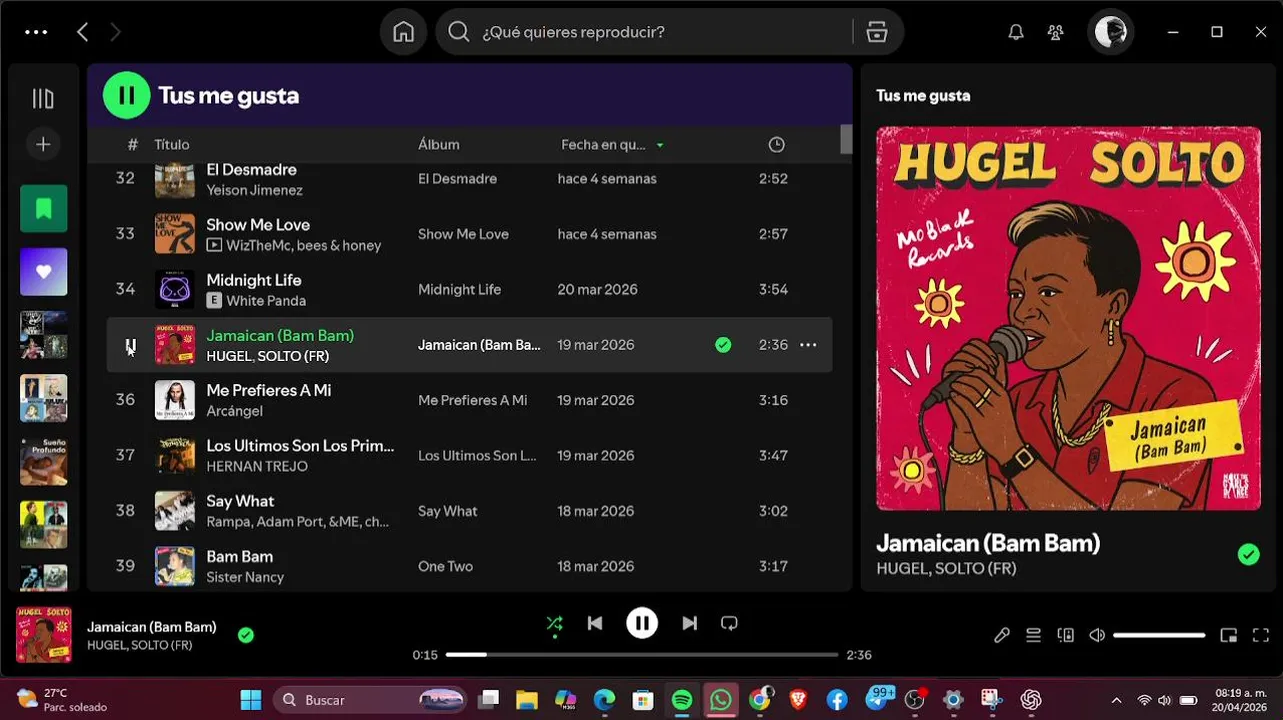The width and height of the screenshot is (1283, 720).
Task: Go forward with the right arrow
Action: click(115, 32)
